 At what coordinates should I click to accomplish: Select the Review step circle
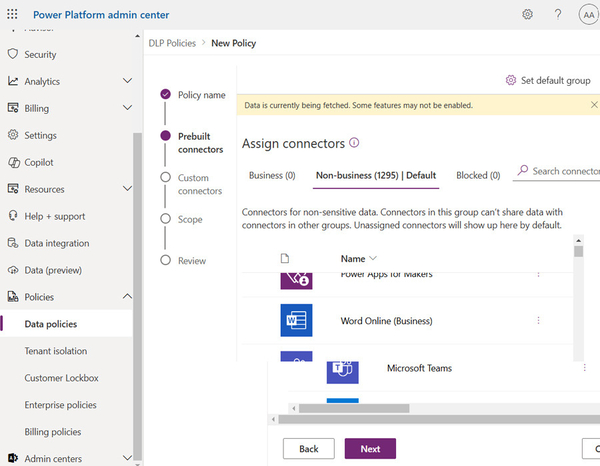(165, 260)
